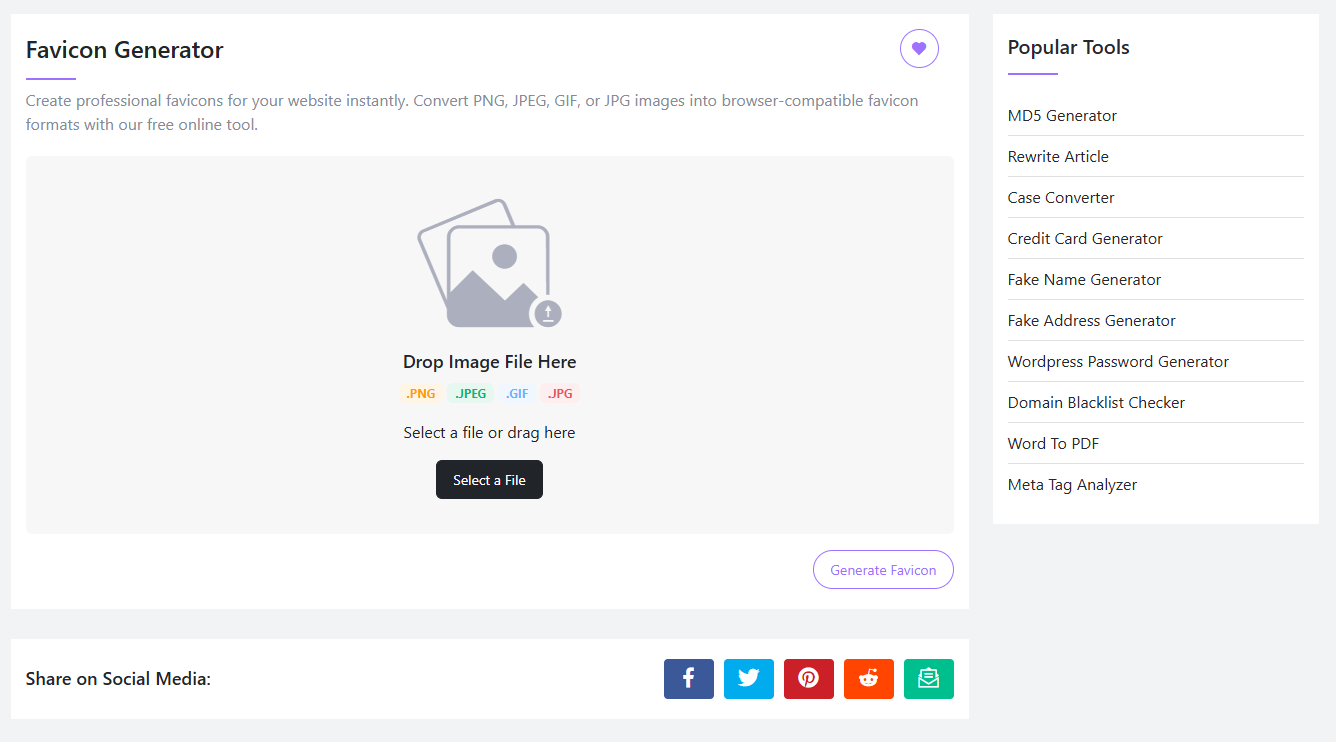Click the image upload placeholder icon
This screenshot has width=1336, height=742.
click(486, 262)
